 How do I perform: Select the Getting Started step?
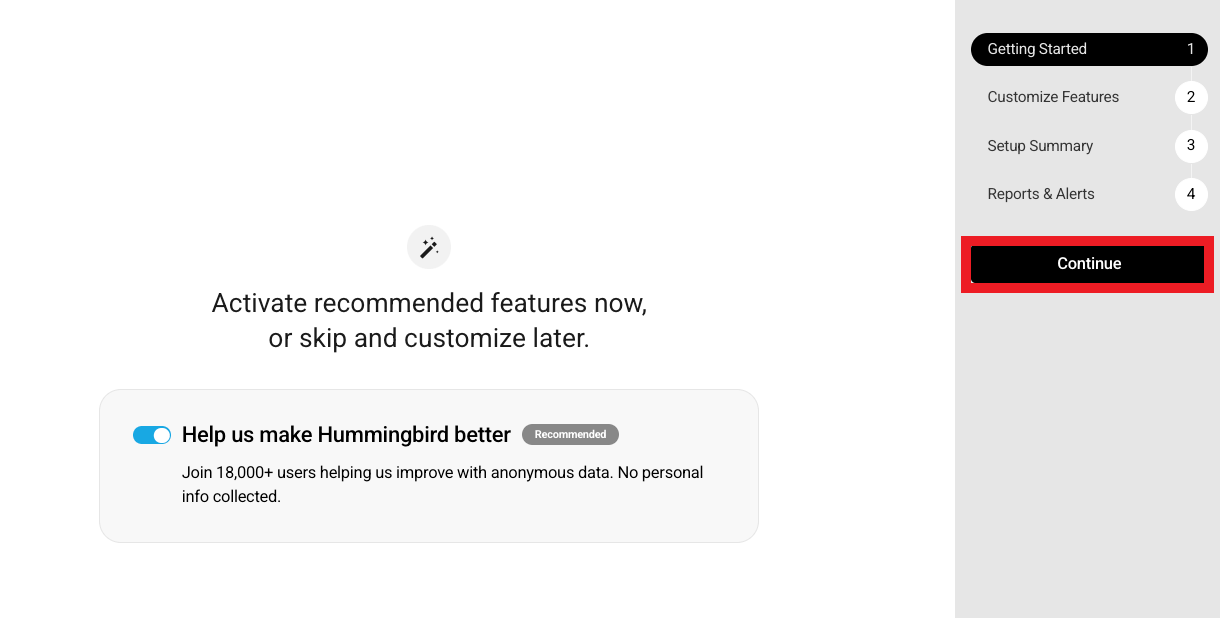(x=1037, y=49)
